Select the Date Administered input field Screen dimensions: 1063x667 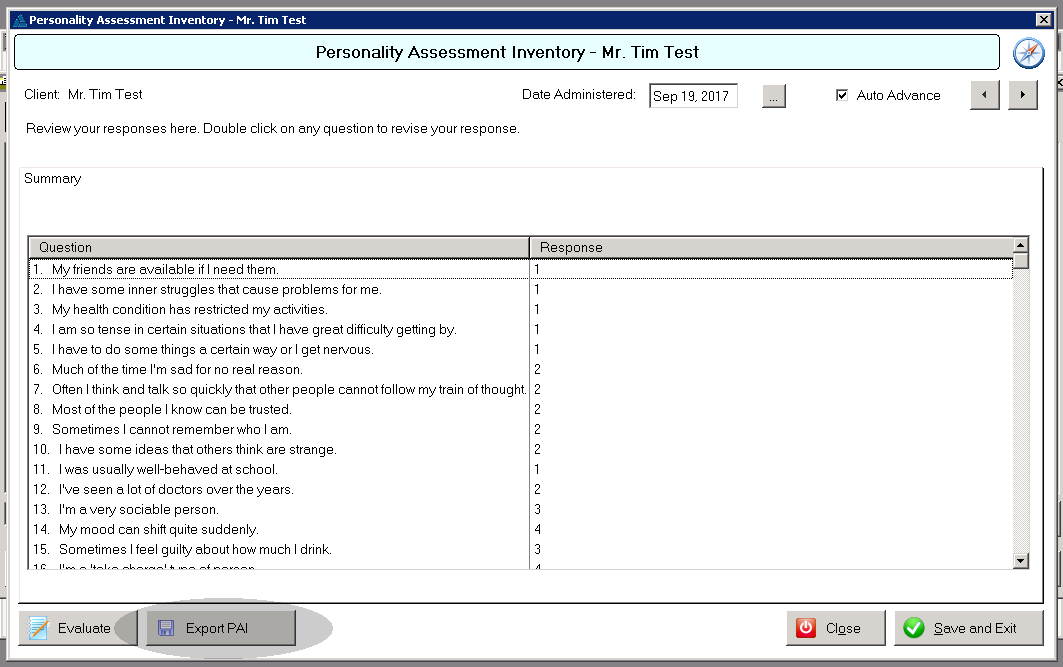pos(693,95)
